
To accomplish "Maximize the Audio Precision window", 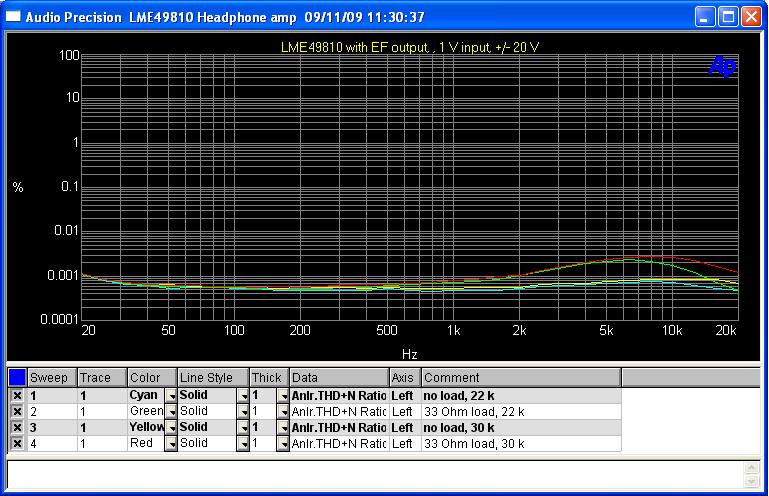I will (x=728, y=17).
